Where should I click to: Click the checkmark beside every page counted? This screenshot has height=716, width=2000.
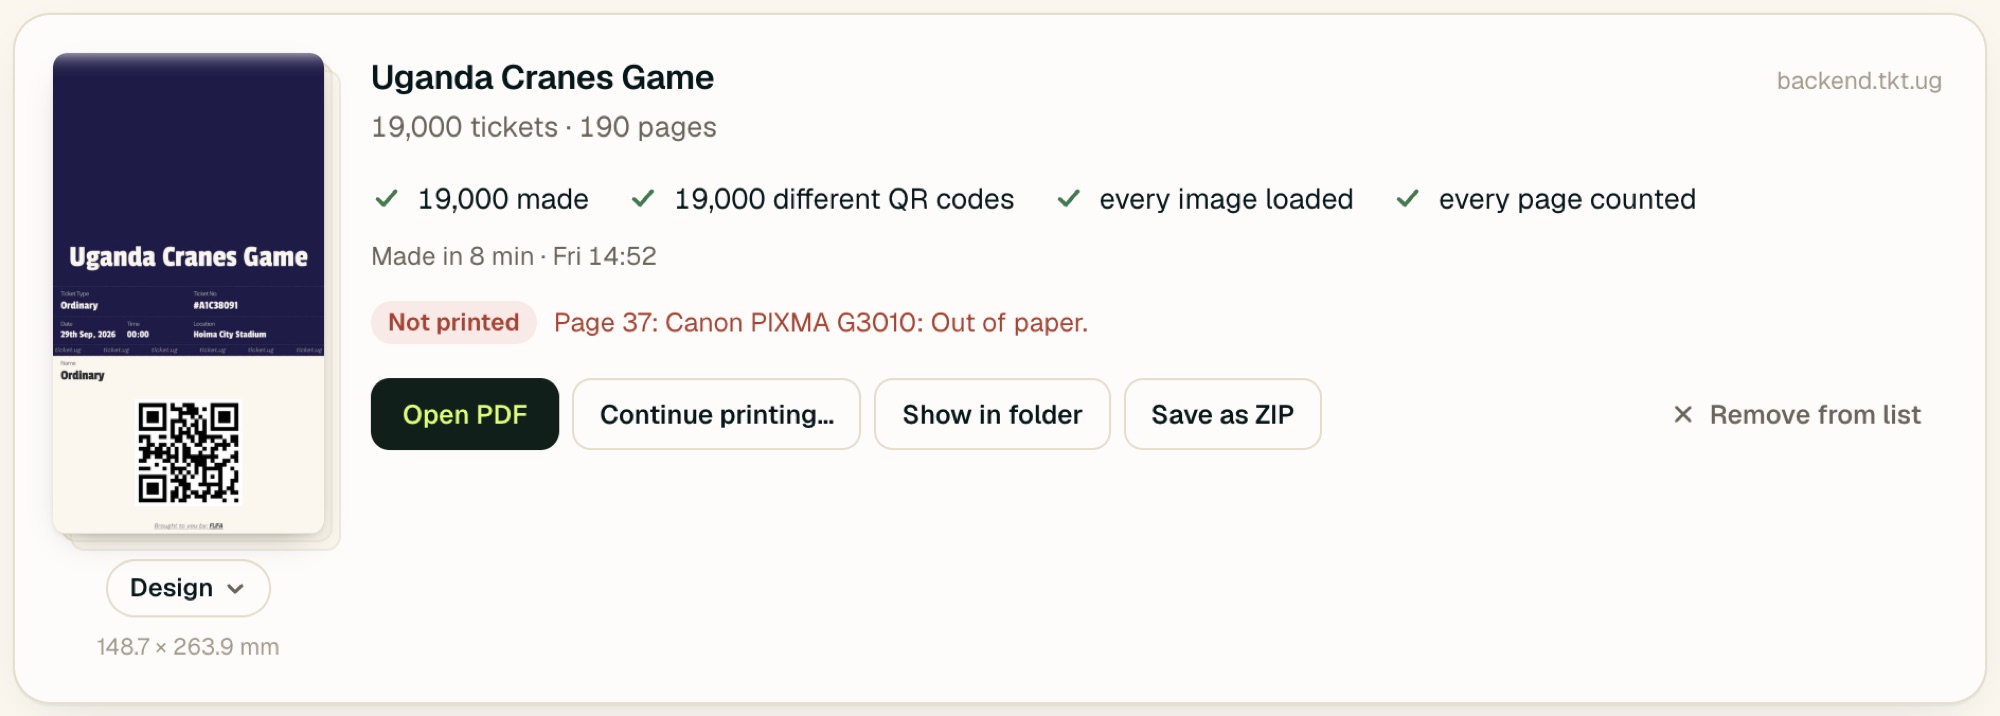(x=1408, y=198)
